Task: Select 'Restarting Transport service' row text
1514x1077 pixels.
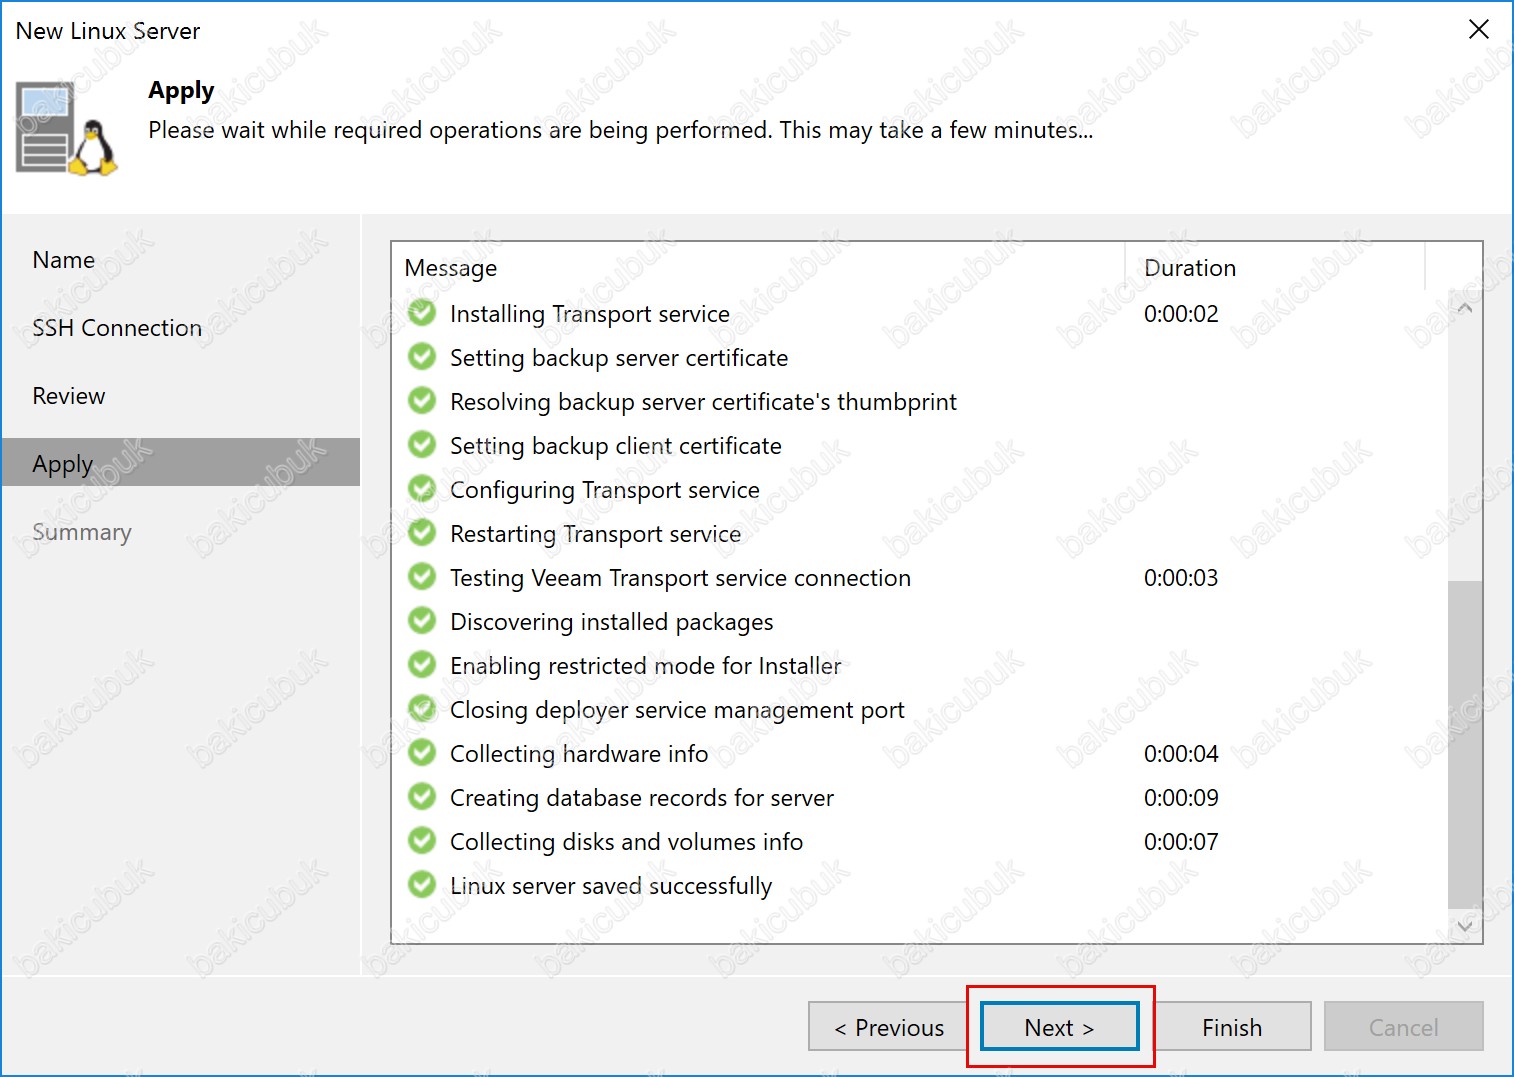Action: click(596, 534)
